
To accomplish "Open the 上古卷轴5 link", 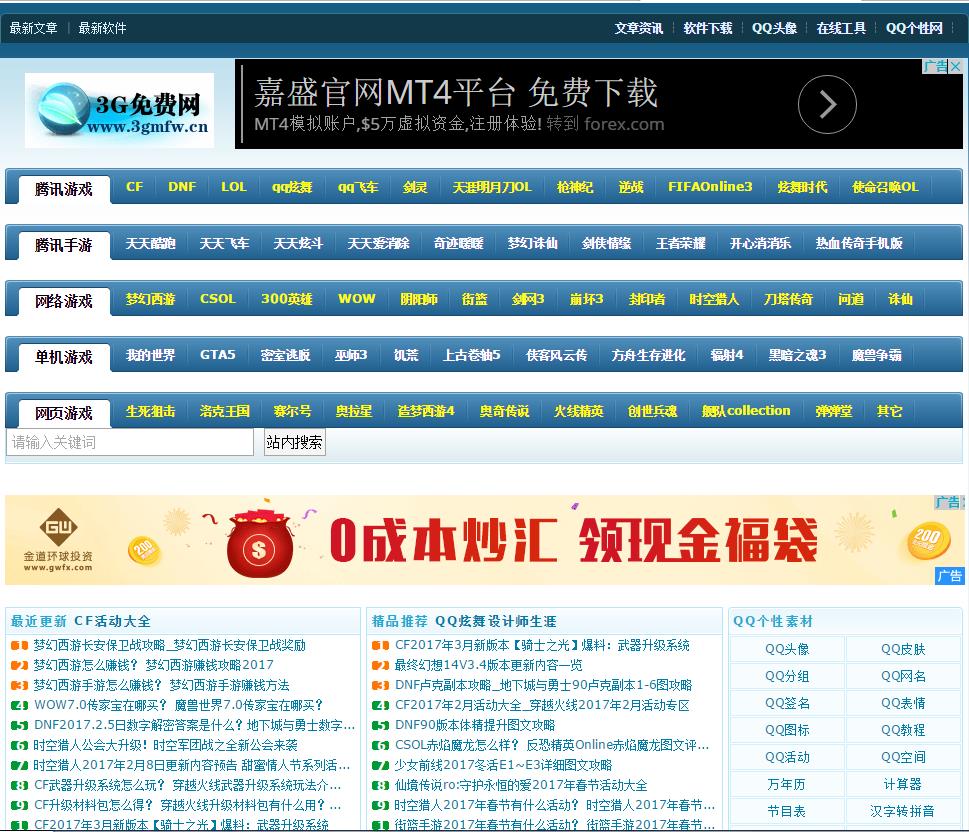I will click(472, 355).
